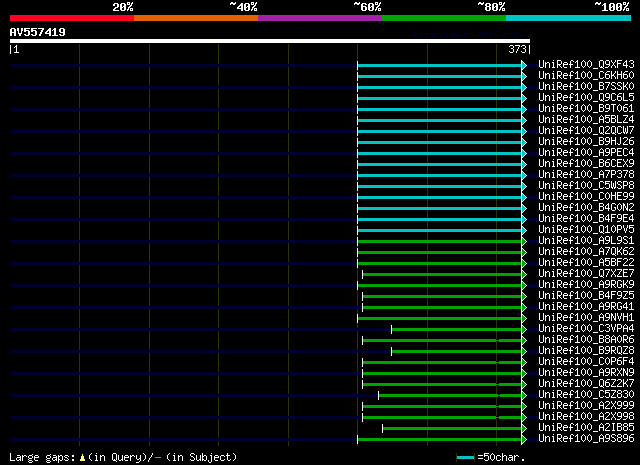Choose the UniRef100_Q7XZE7 label
The width and height of the screenshot is (640, 465).
pos(586,274)
